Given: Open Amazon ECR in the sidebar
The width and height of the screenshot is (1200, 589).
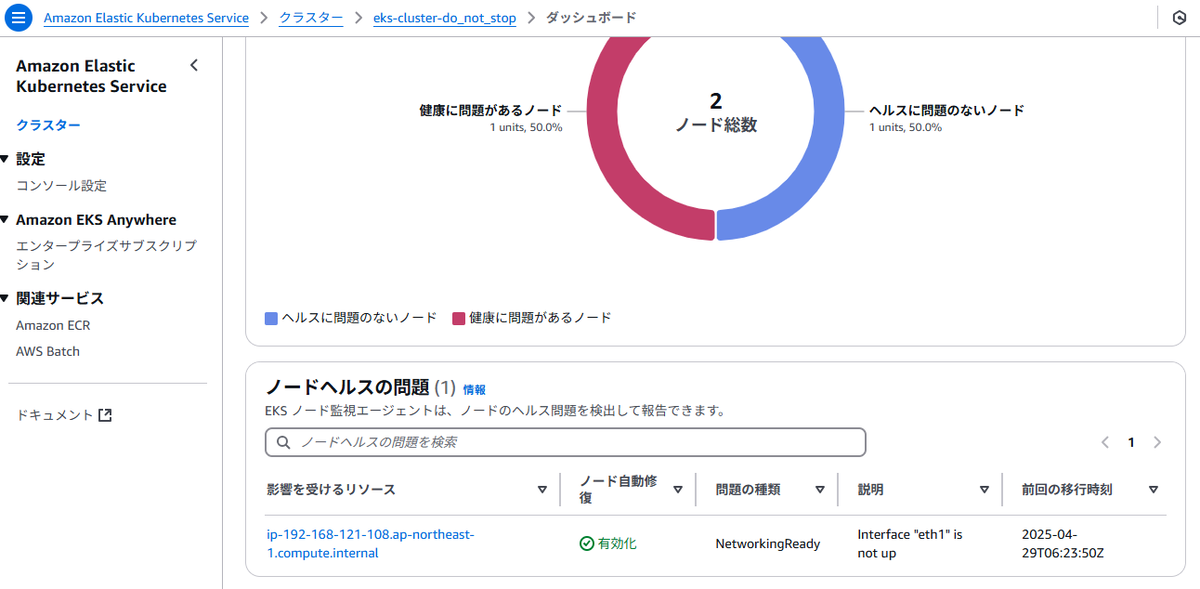Looking at the screenshot, I should point(53,325).
